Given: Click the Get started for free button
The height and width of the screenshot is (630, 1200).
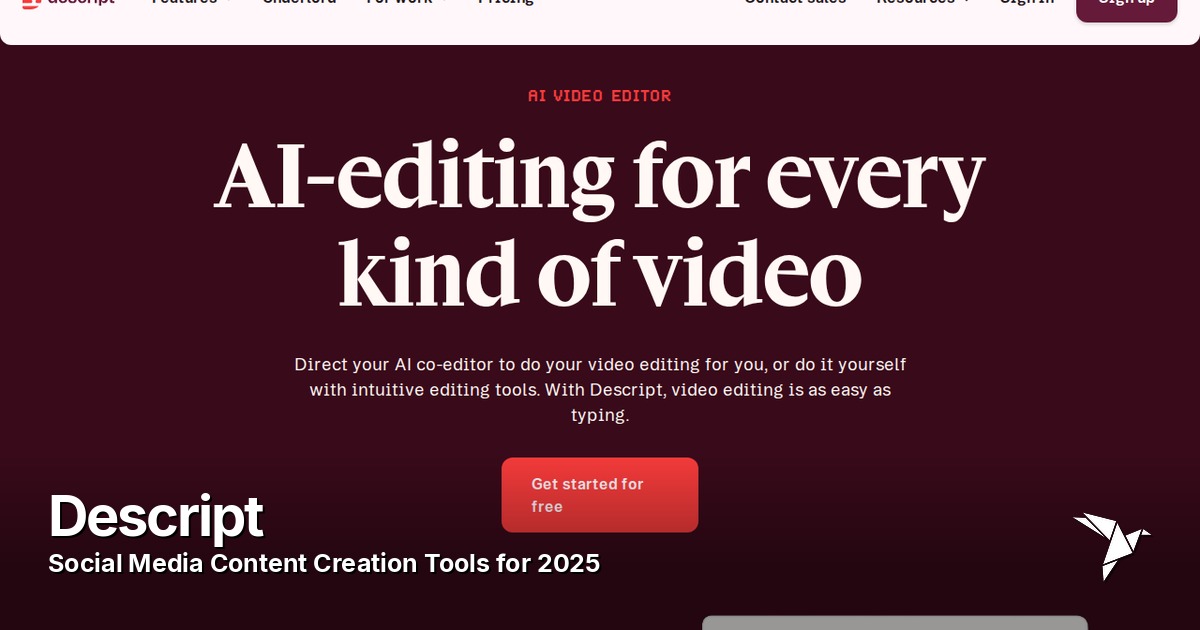Looking at the screenshot, I should tap(600, 495).
